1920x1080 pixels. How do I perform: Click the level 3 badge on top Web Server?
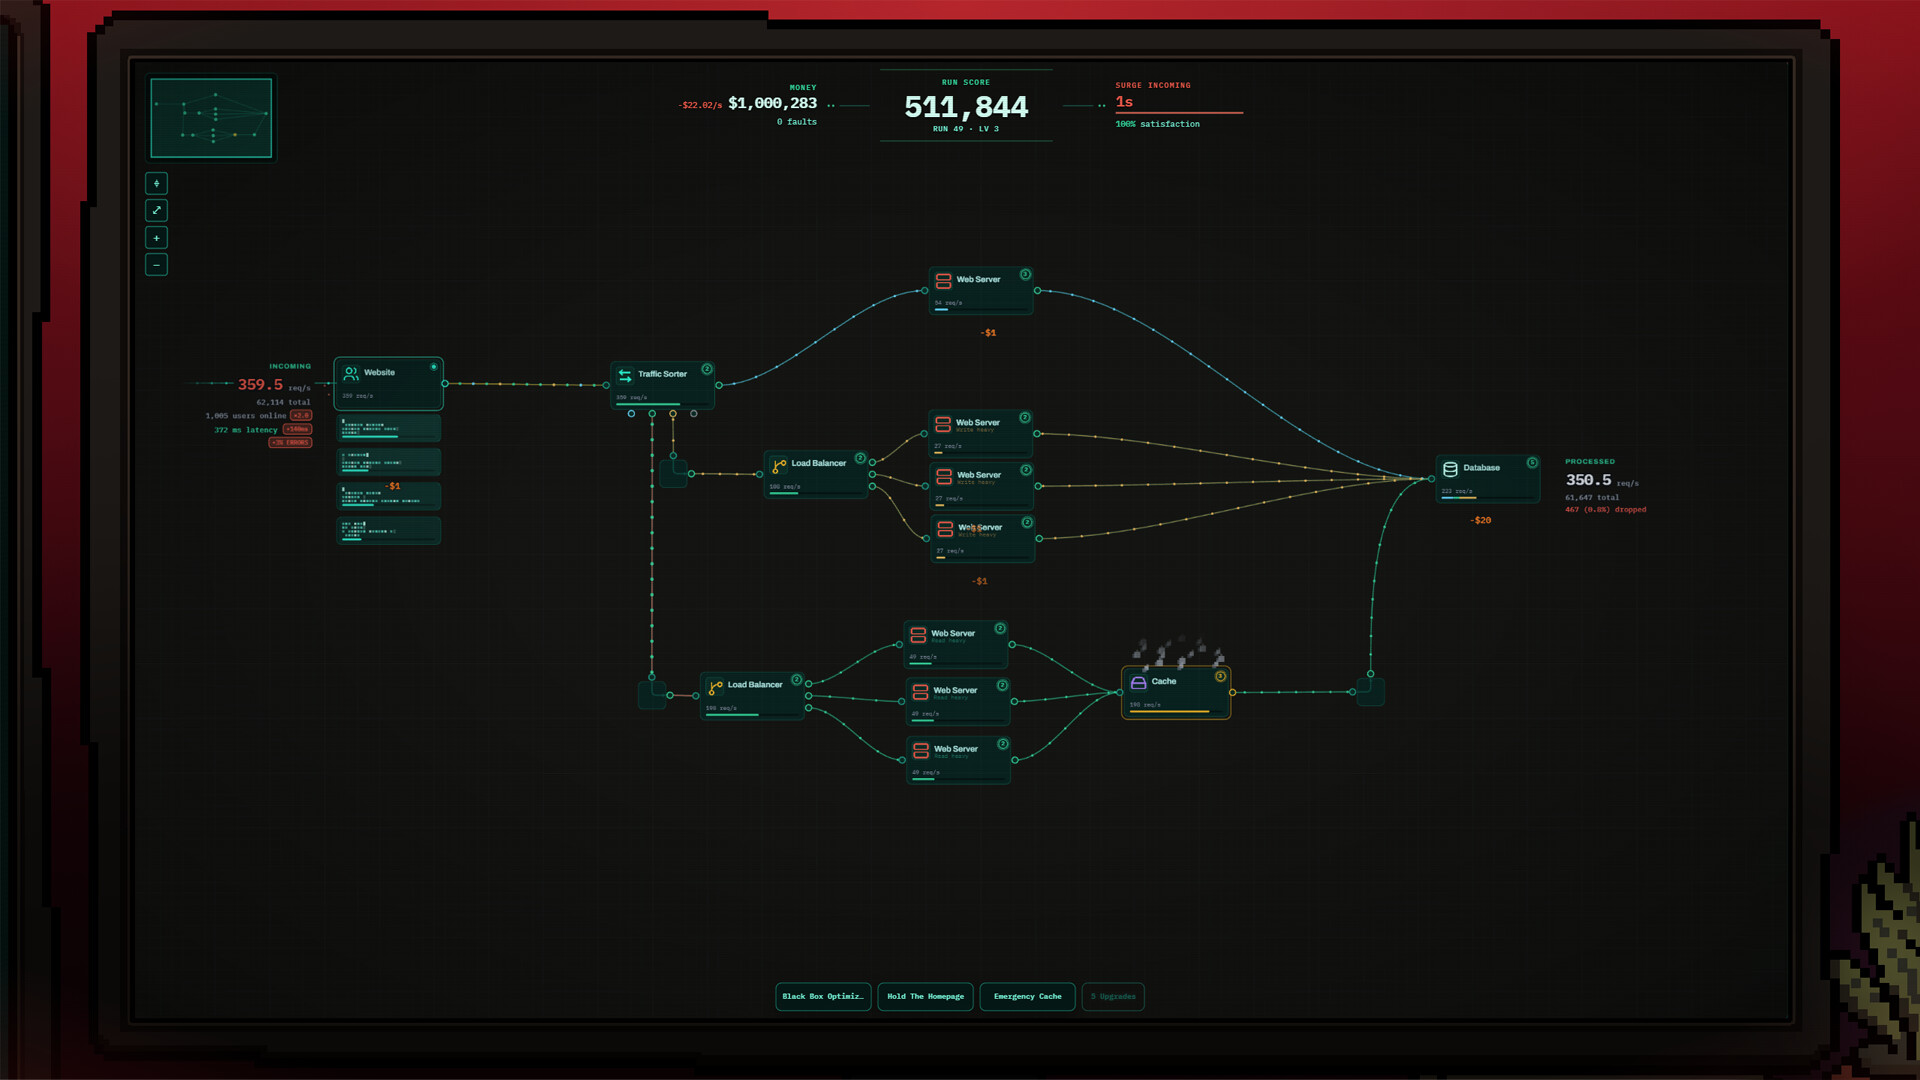(1025, 274)
